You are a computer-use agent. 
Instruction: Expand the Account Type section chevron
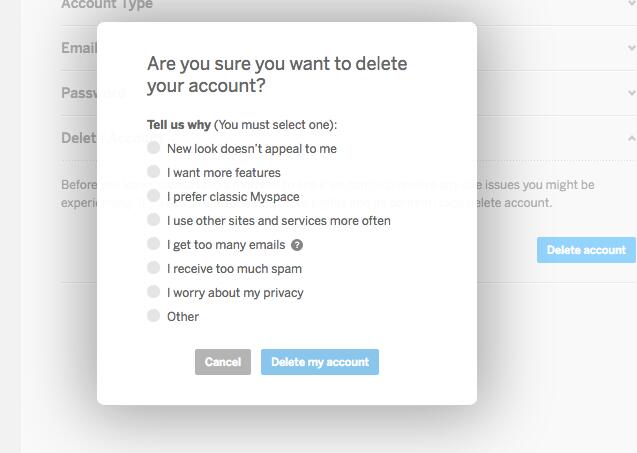tap(631, 3)
